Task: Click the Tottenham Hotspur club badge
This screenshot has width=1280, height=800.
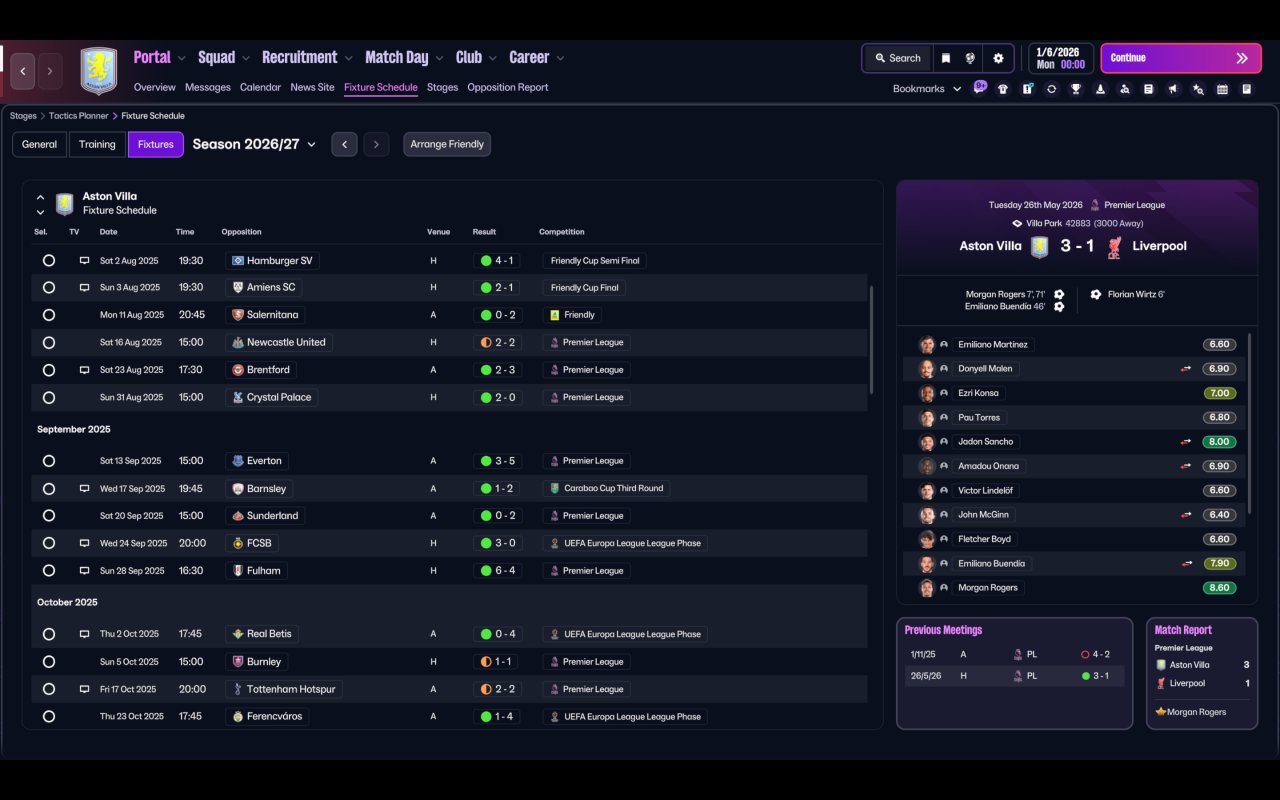Action: click(x=237, y=689)
